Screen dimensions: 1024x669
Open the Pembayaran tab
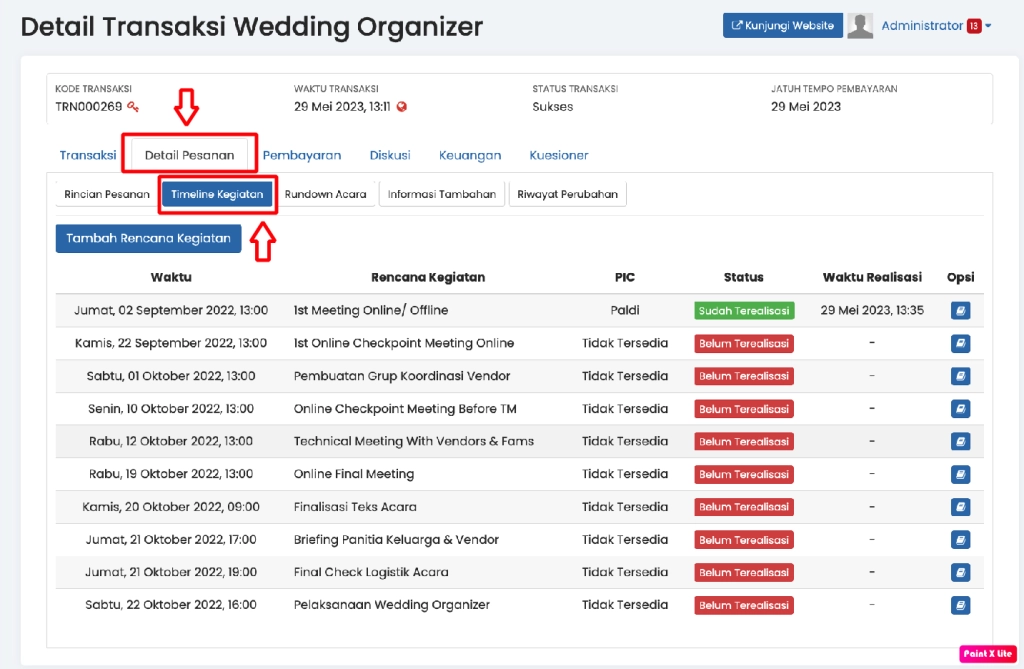click(x=302, y=155)
